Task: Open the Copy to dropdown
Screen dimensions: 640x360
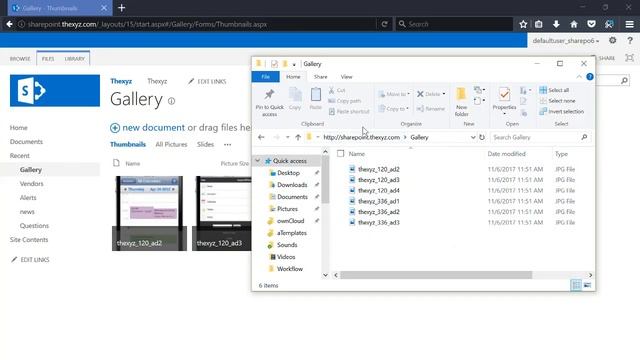Action: tap(393, 109)
